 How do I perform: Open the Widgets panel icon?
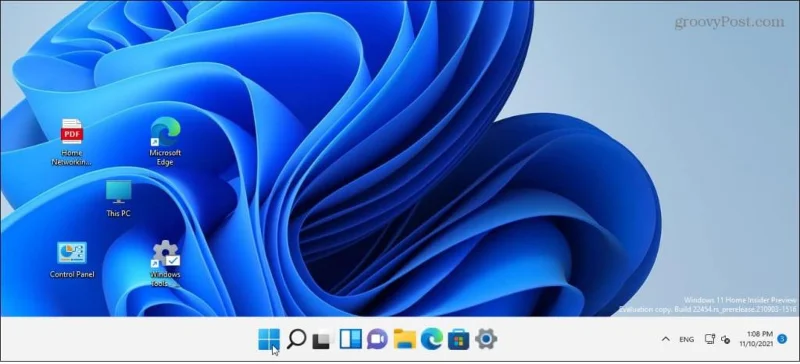pos(351,339)
